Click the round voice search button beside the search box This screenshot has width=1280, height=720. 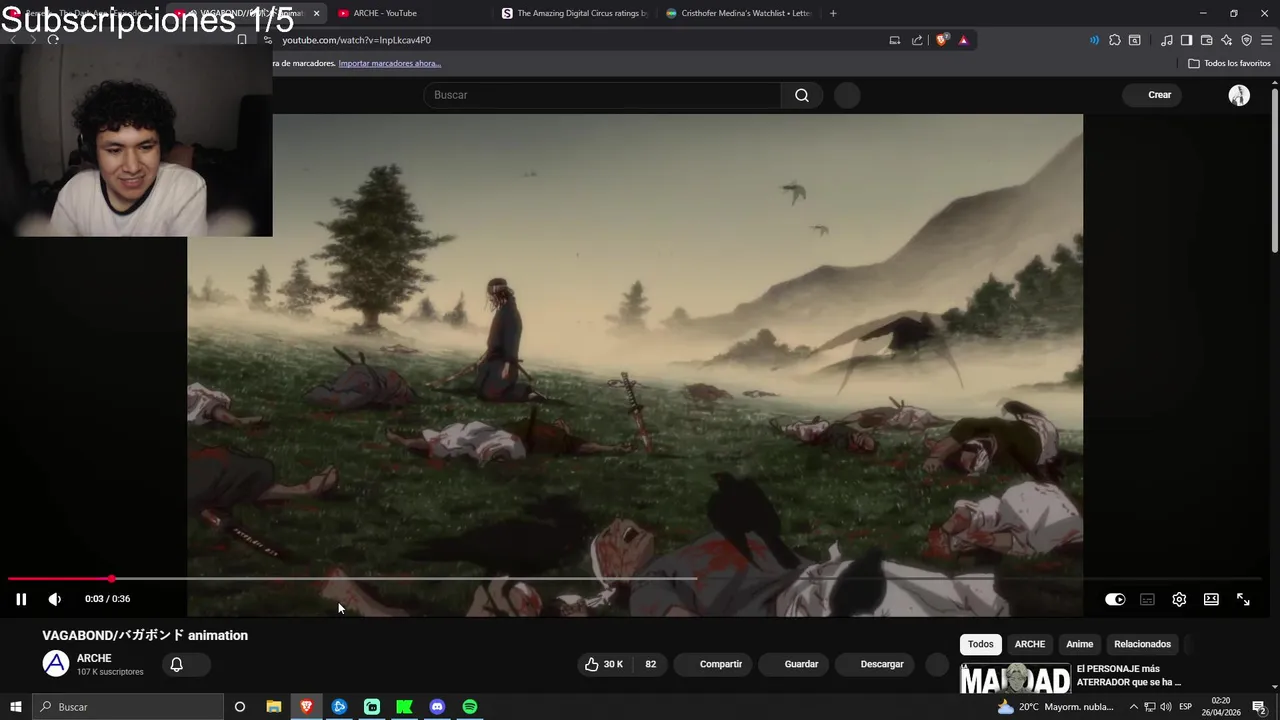(x=847, y=95)
